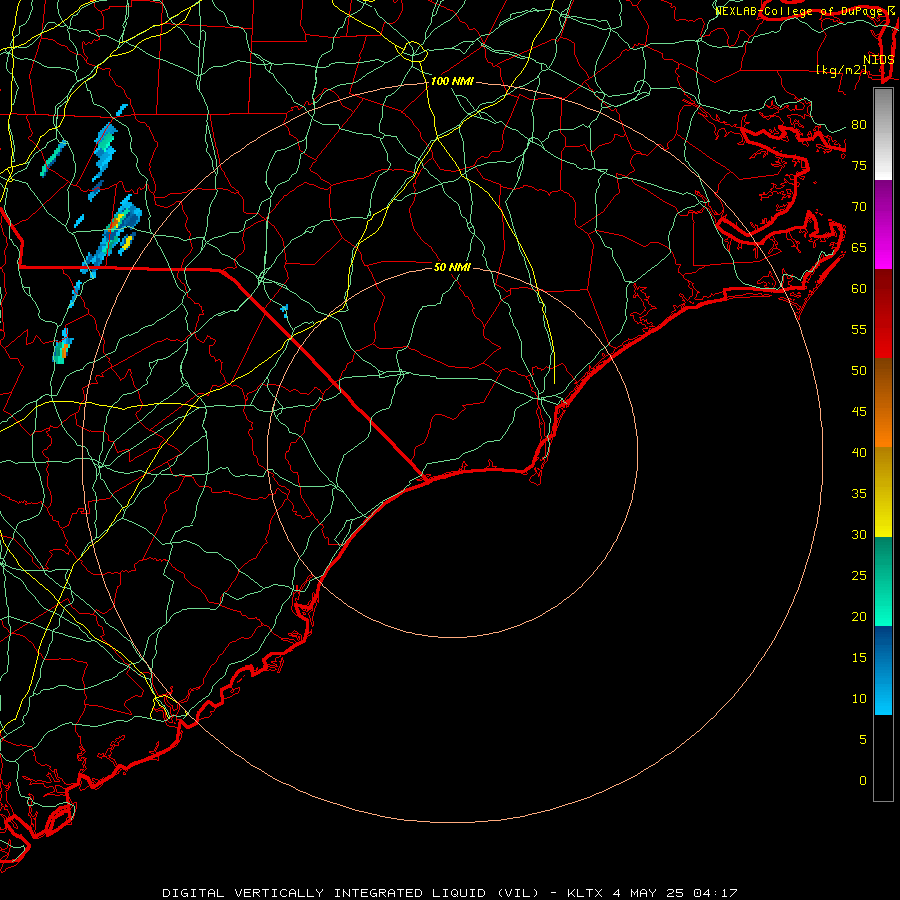
Task: Select the [kg/m2] units label
Action: [x=841, y=70]
